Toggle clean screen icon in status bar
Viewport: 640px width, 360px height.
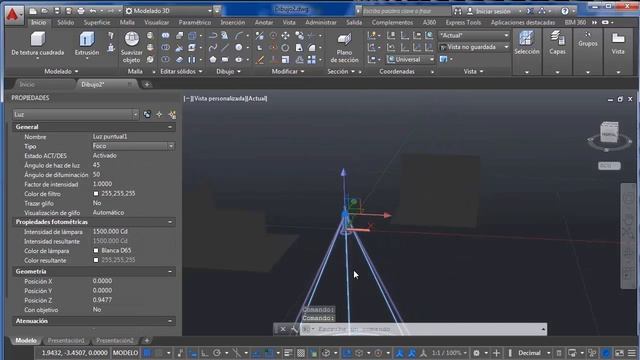619,353
